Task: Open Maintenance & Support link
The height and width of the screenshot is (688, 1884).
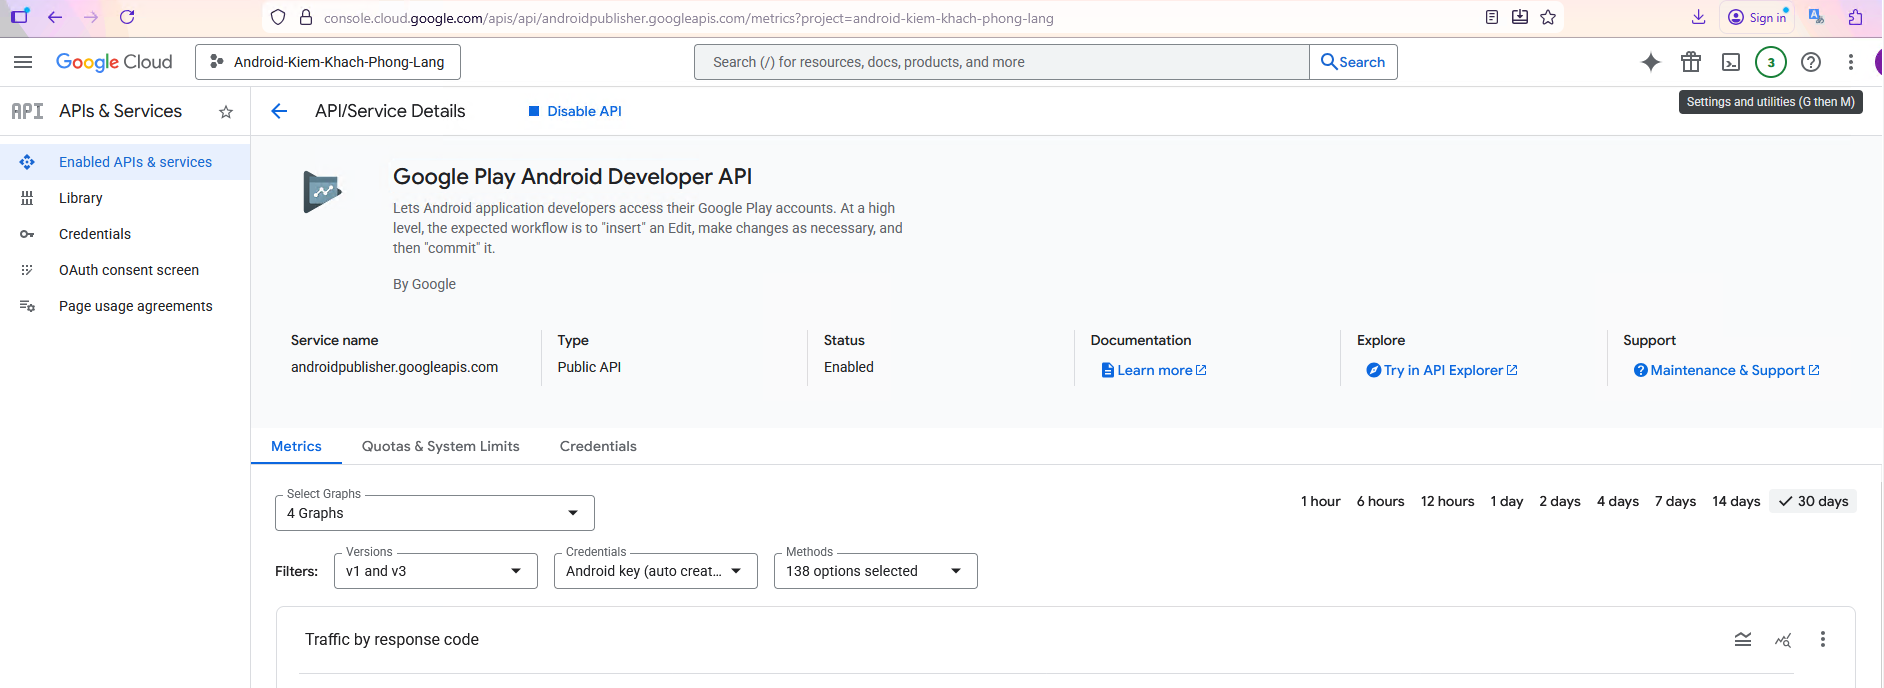Action: [x=1727, y=370]
